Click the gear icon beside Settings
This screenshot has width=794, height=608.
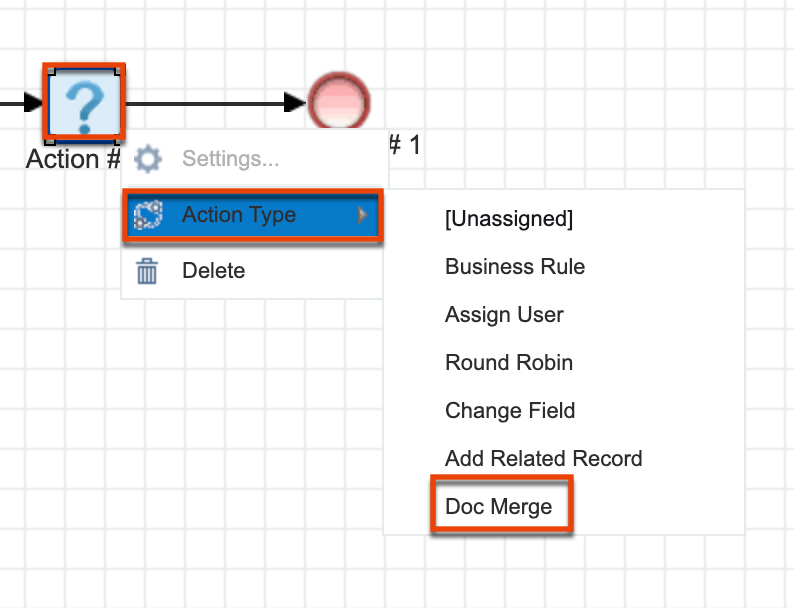tap(148, 159)
